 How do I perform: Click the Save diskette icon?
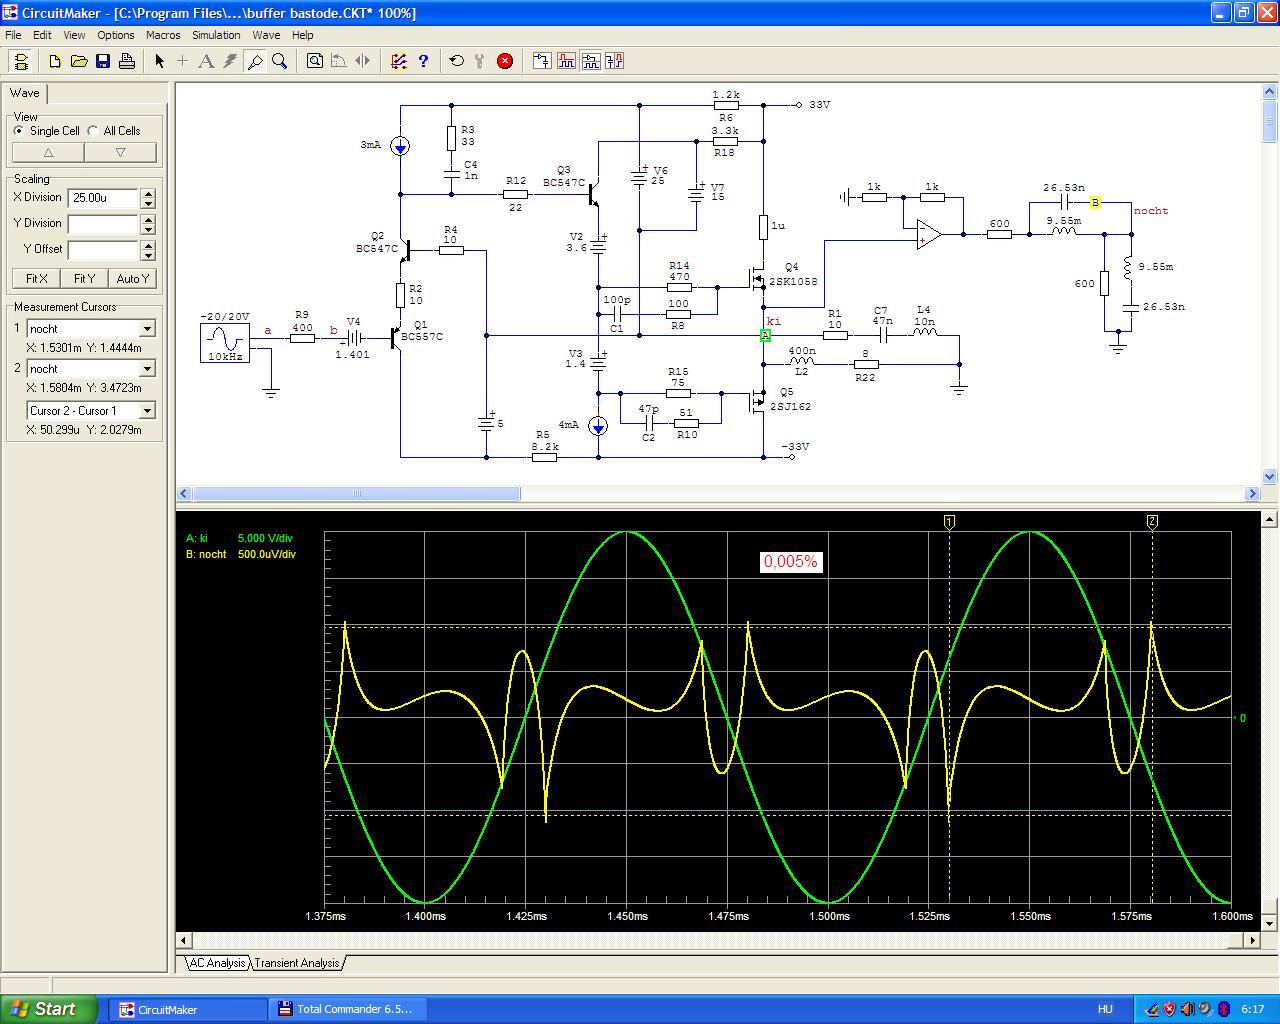pos(103,61)
